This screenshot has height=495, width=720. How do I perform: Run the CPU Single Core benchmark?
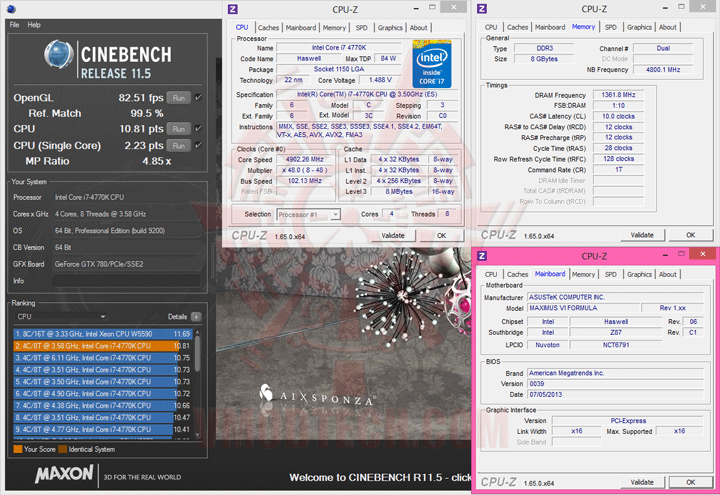point(179,146)
